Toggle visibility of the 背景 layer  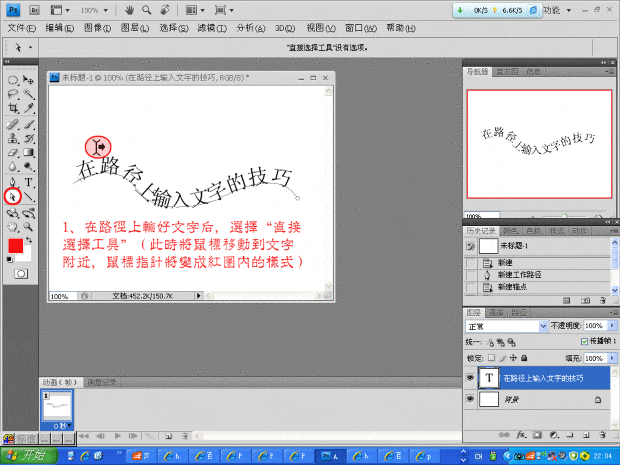click(x=470, y=398)
